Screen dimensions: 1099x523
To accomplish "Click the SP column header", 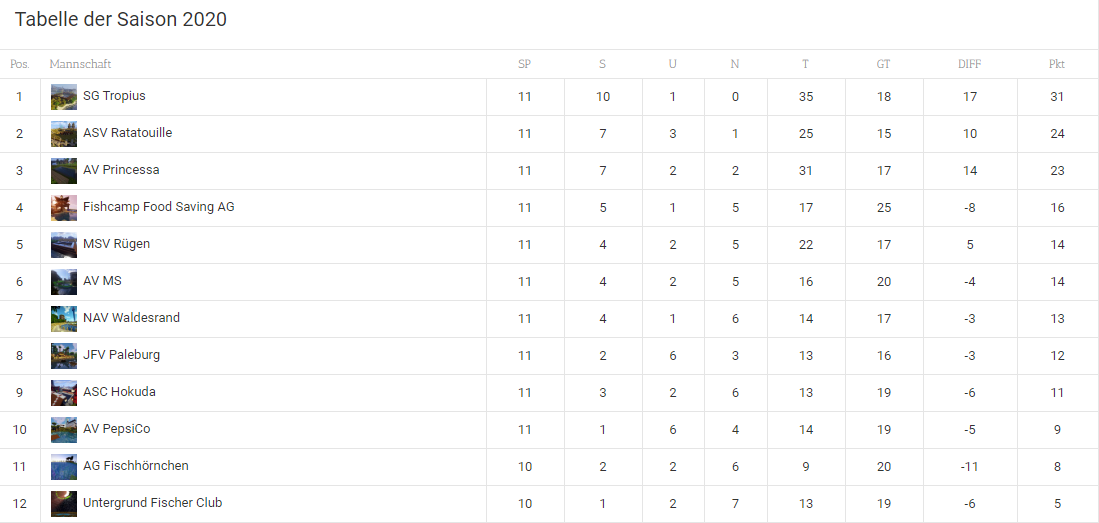I will pos(524,64).
